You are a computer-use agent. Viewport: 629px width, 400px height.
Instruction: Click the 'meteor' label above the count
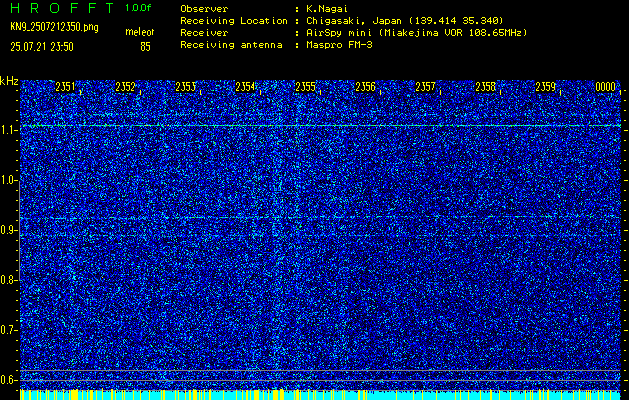tap(140, 32)
